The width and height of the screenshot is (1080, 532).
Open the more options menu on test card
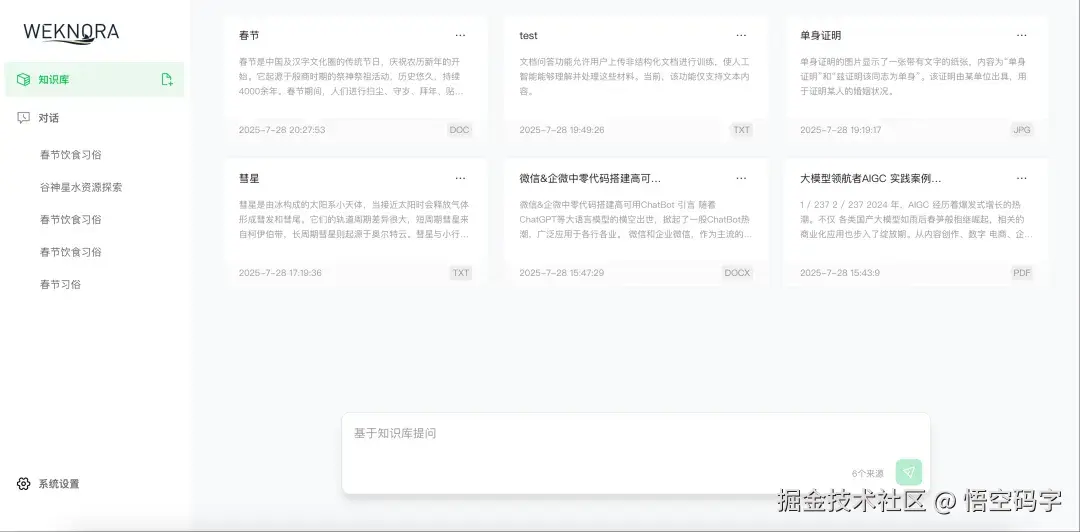click(x=741, y=35)
